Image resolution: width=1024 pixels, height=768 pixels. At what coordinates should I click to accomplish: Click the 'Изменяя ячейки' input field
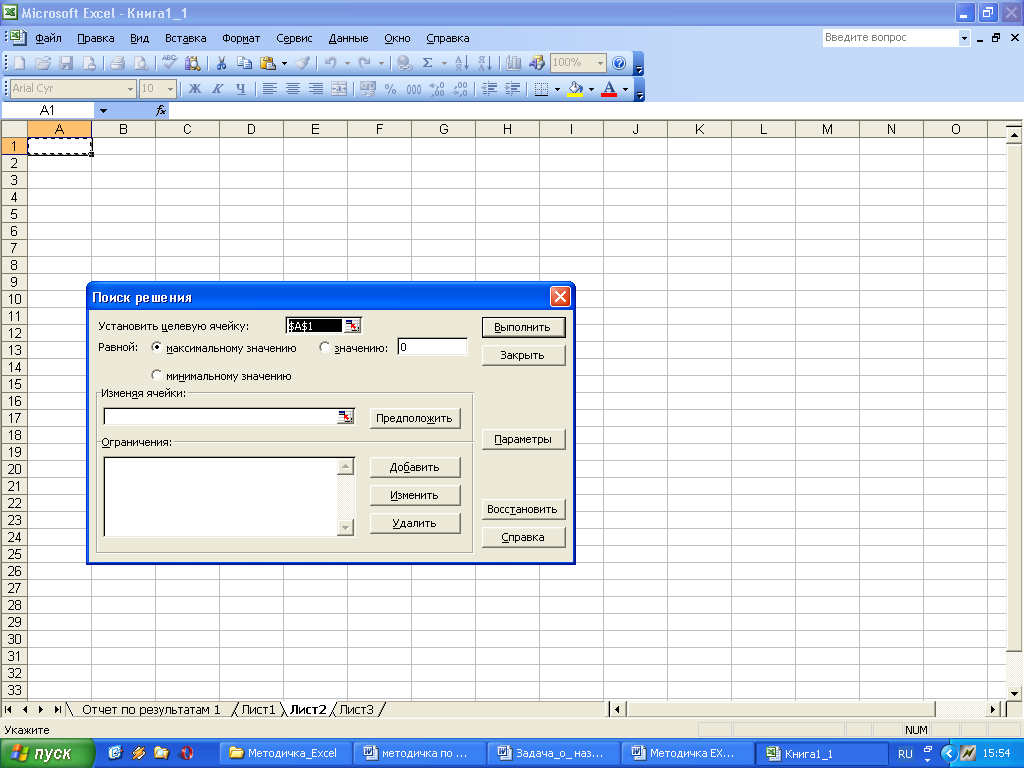221,417
